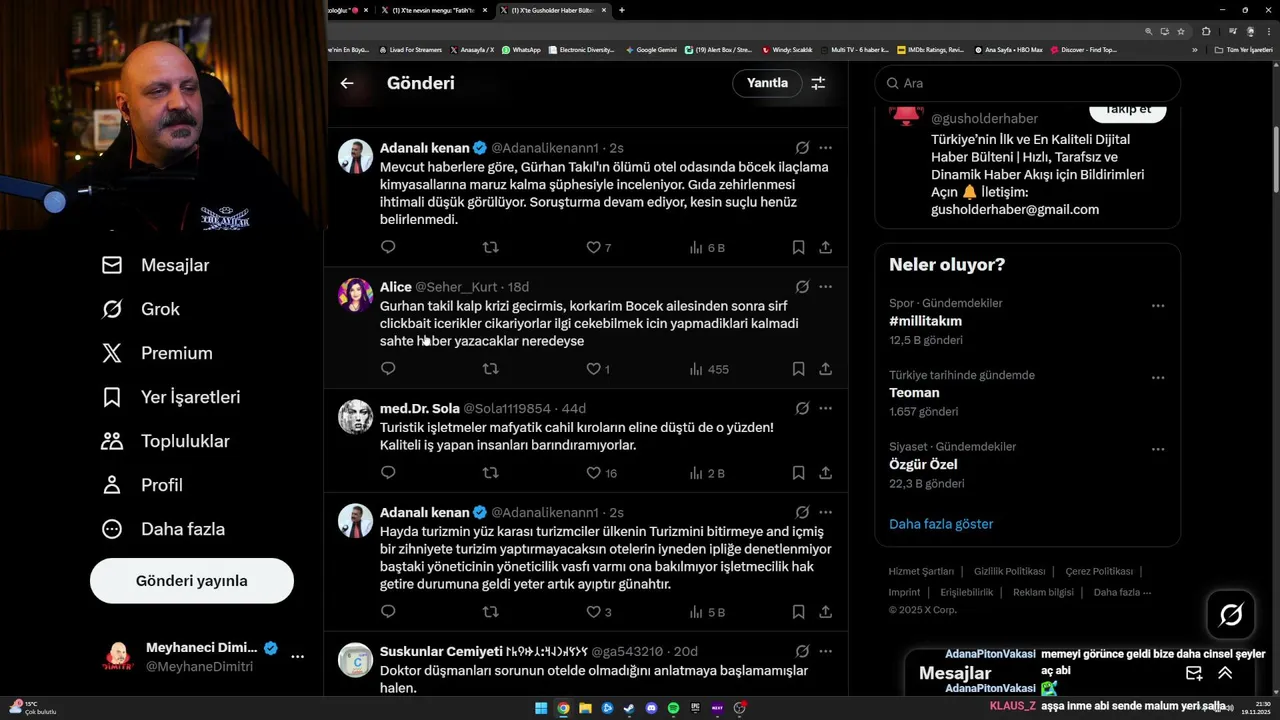Open the reply filter settings icon beside Yanıtla
The width and height of the screenshot is (1280, 720).
[x=818, y=84]
